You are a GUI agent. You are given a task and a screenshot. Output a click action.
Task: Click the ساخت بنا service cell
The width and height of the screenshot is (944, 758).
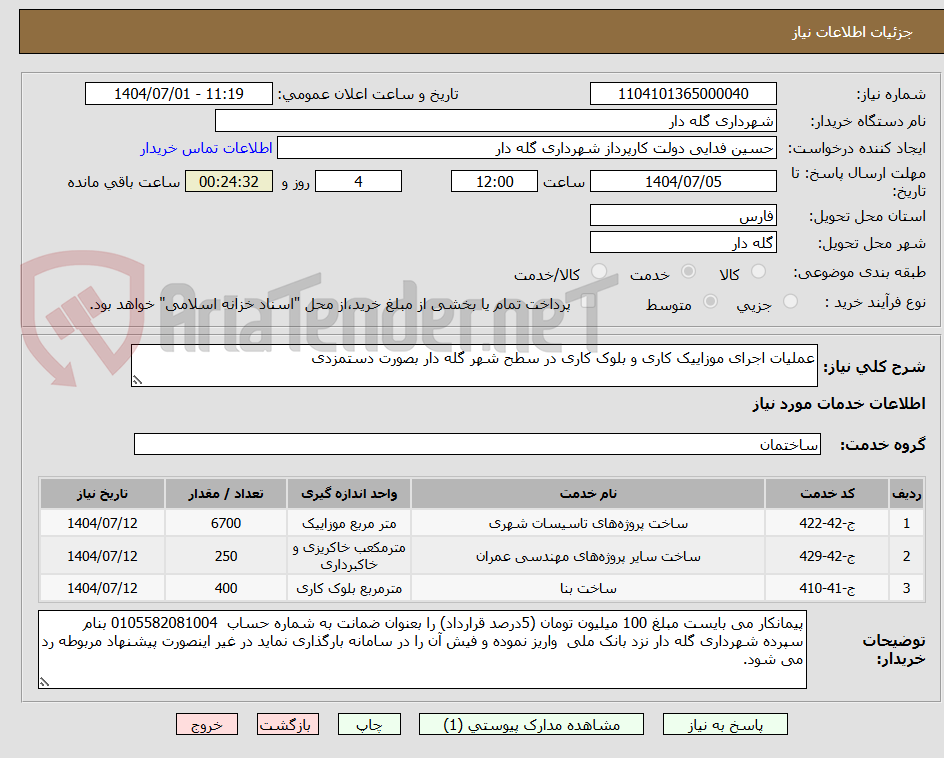pos(588,588)
